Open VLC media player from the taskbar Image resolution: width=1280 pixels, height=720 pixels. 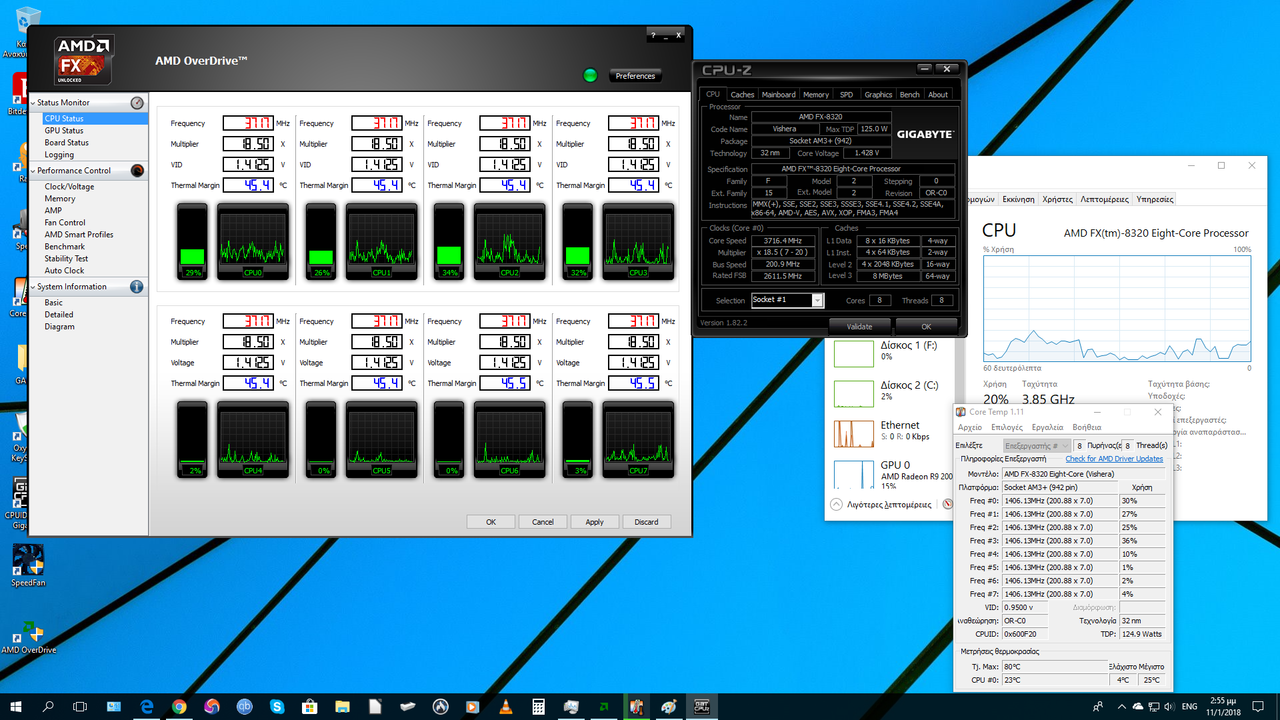pos(504,706)
